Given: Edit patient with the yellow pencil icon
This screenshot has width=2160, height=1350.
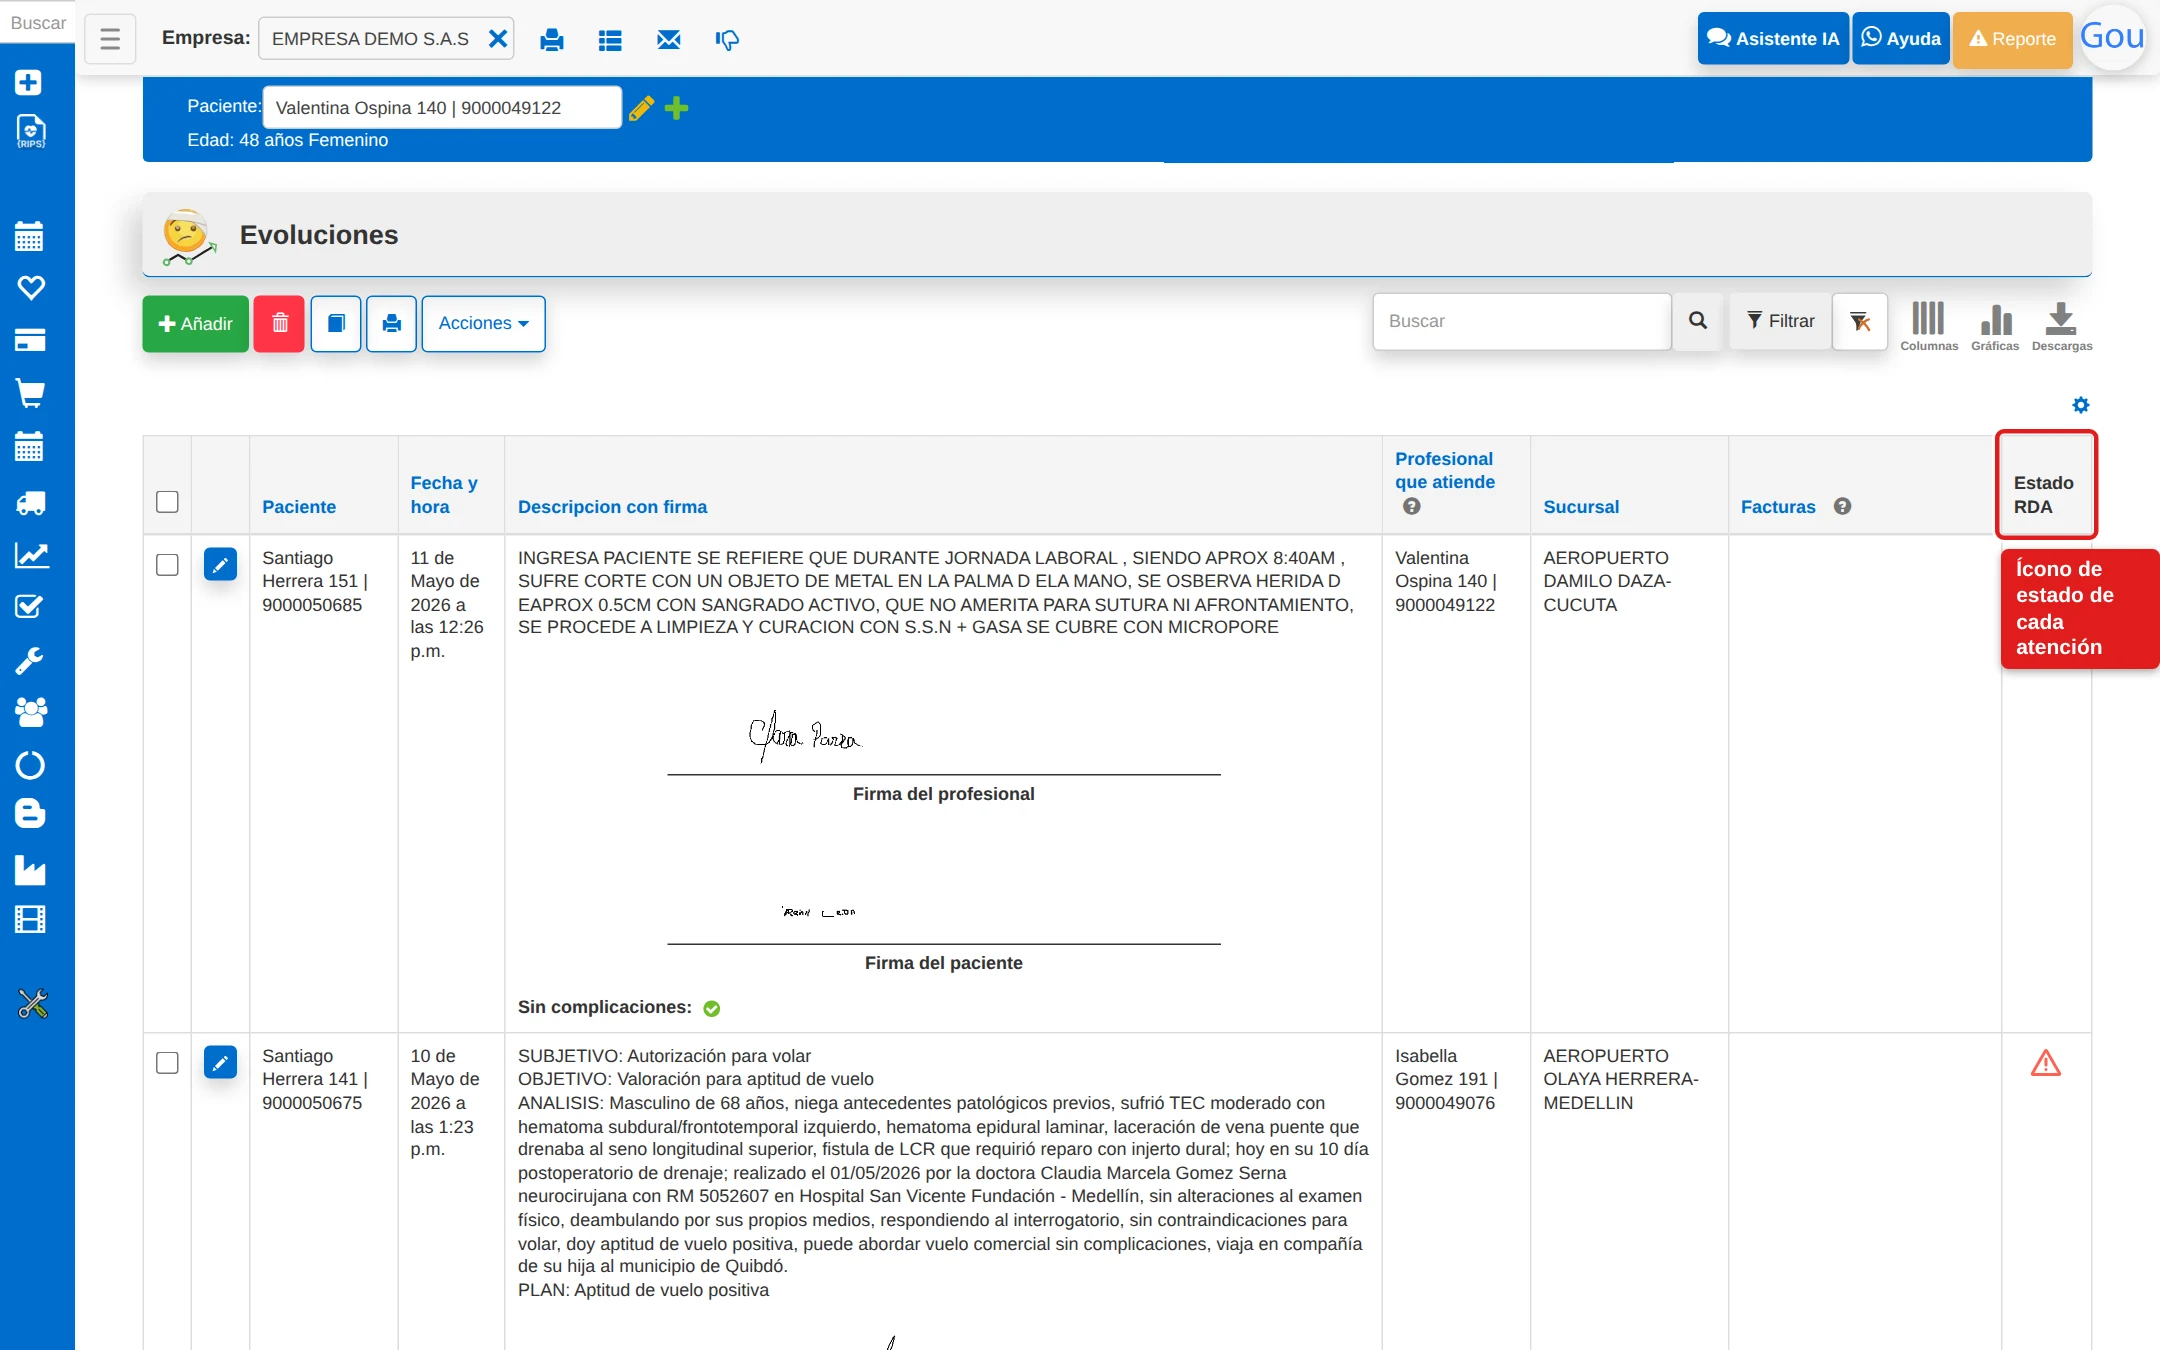Looking at the screenshot, I should 641,108.
